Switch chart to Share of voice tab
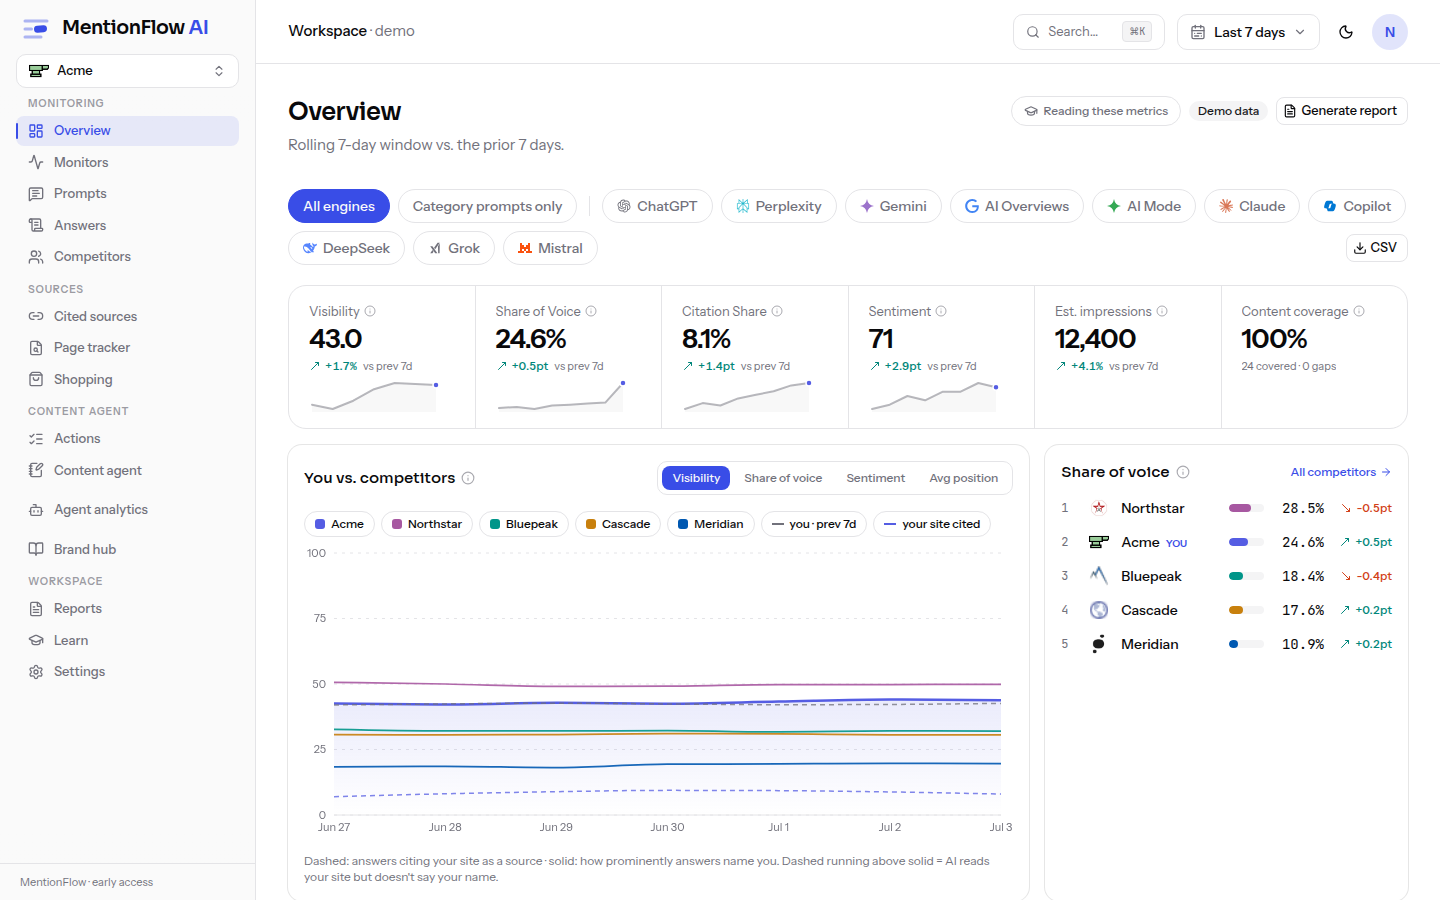Viewport: 1440px width, 900px height. click(x=783, y=478)
